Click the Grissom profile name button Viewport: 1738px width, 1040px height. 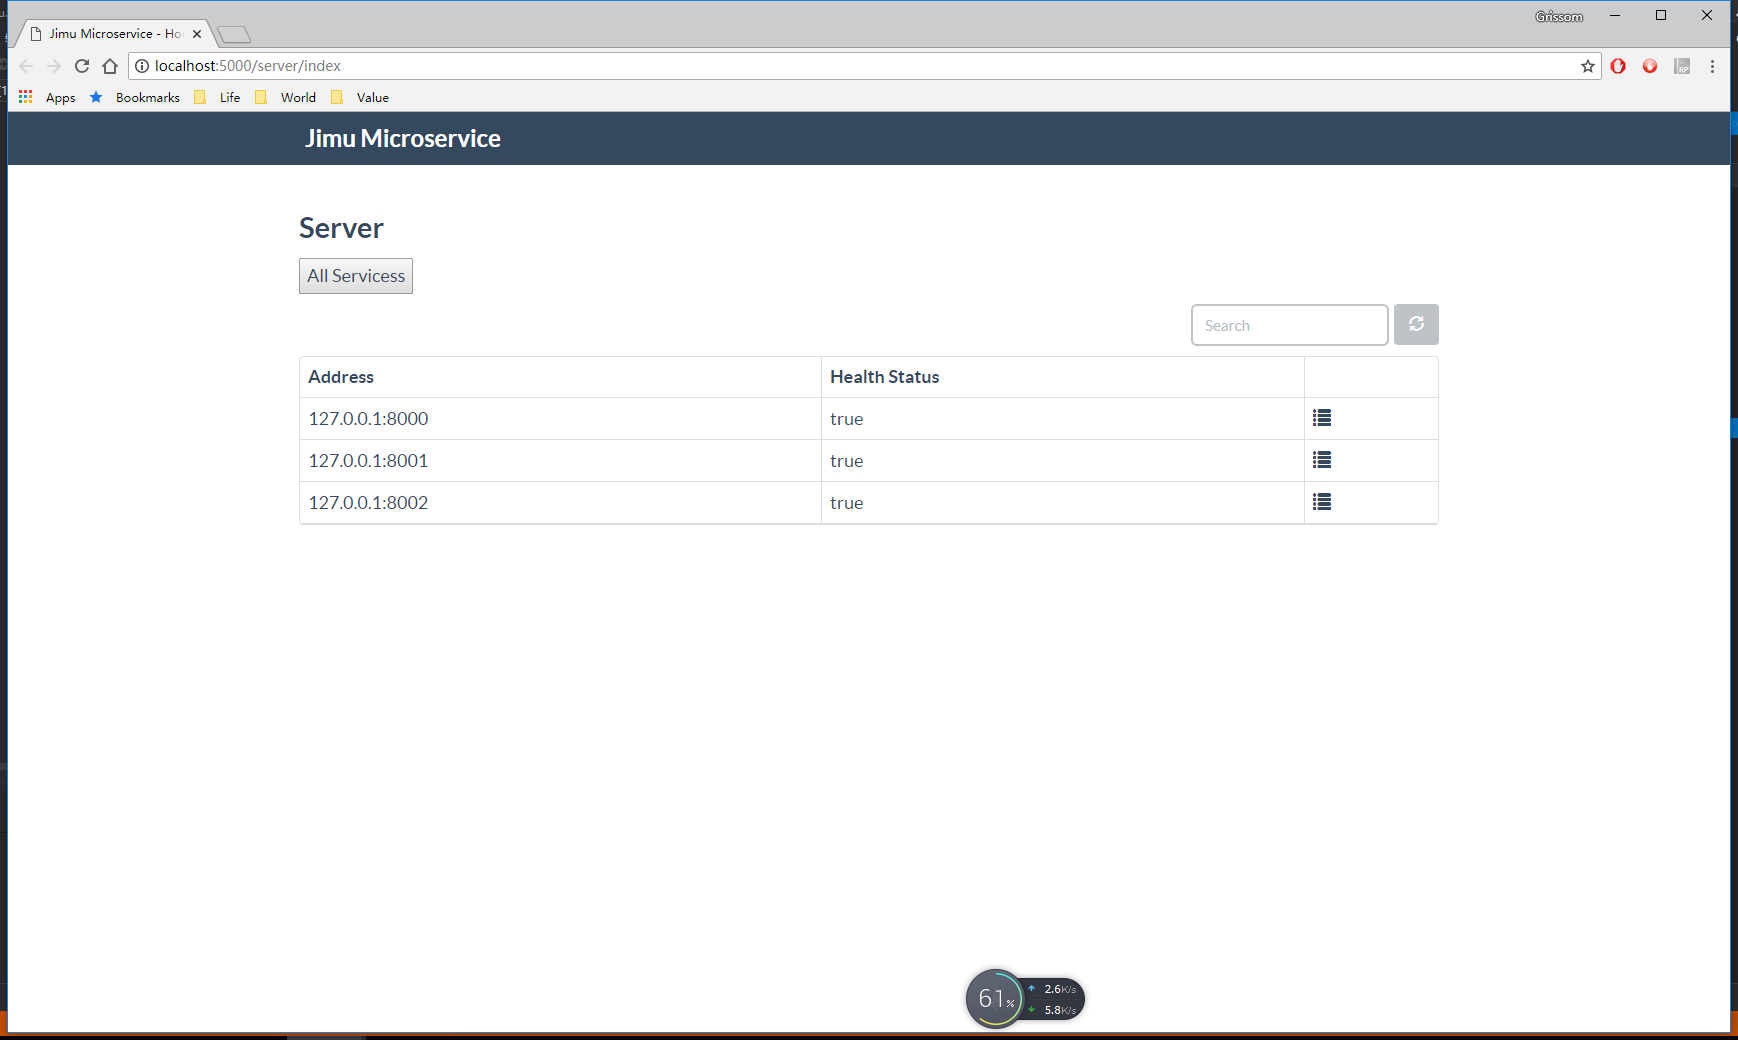pyautogui.click(x=1559, y=16)
